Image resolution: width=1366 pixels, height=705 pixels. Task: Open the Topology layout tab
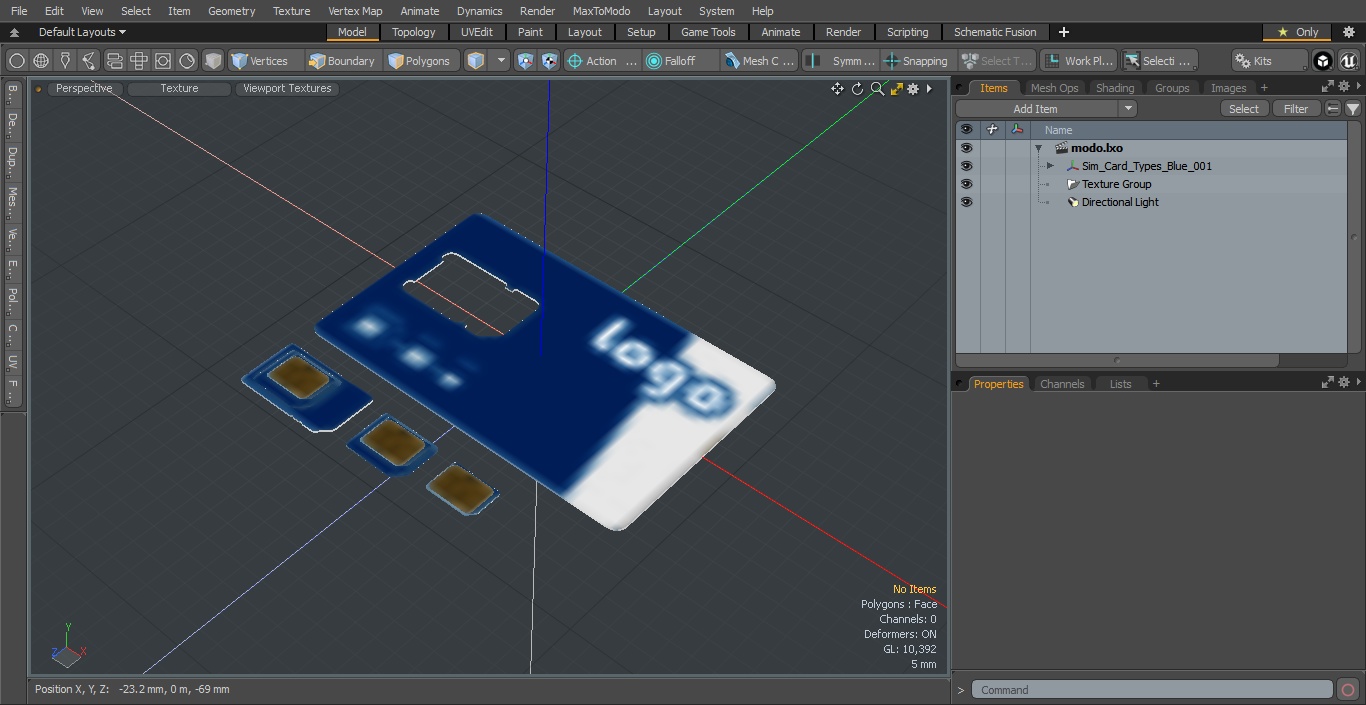click(x=414, y=32)
